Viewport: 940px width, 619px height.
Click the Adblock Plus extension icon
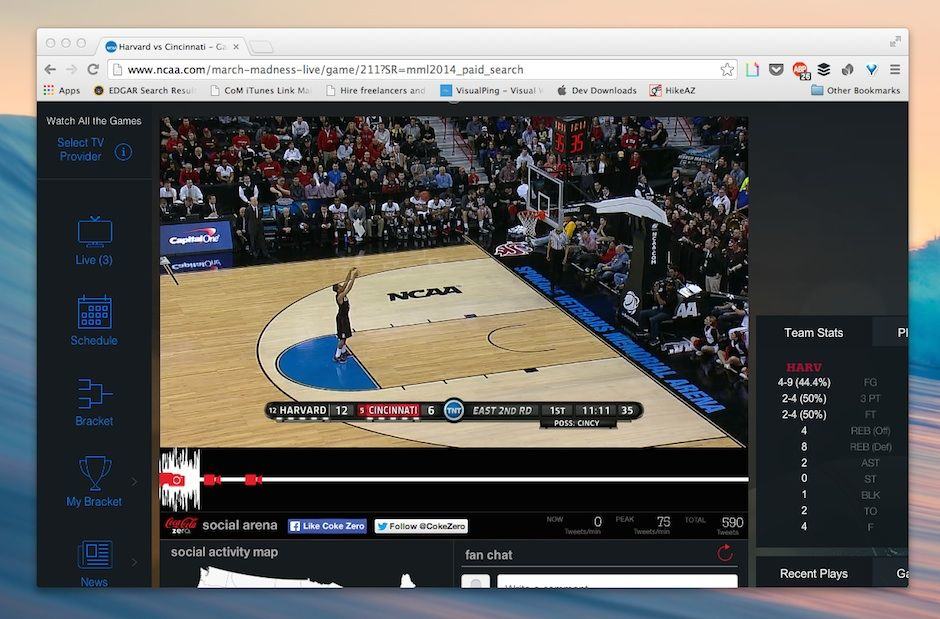[x=800, y=70]
